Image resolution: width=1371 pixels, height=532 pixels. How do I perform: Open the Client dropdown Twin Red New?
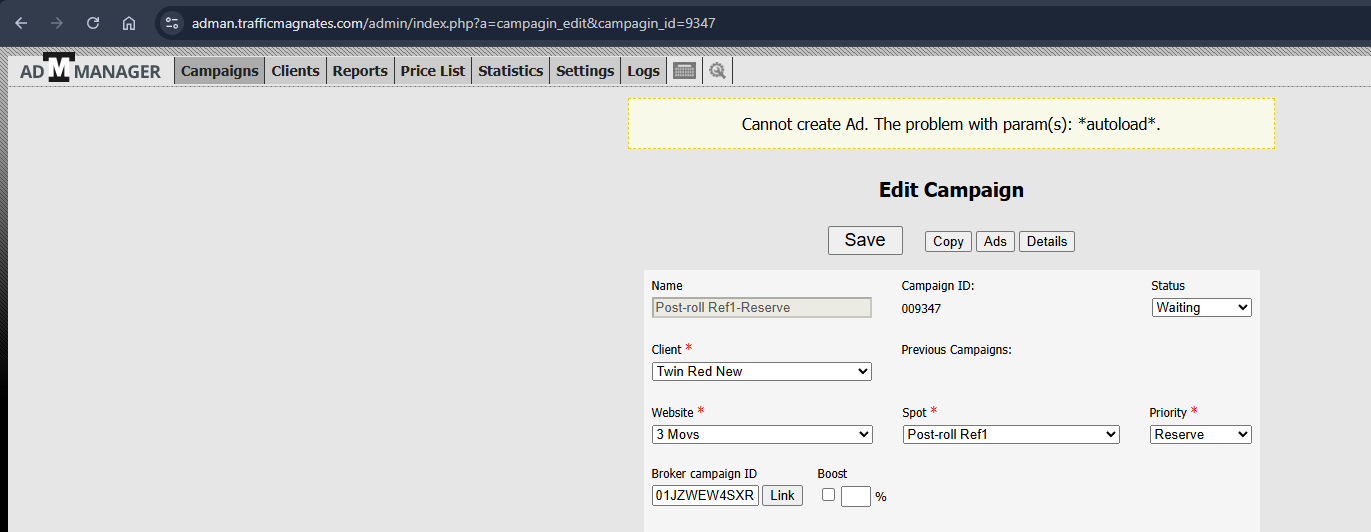(x=762, y=371)
